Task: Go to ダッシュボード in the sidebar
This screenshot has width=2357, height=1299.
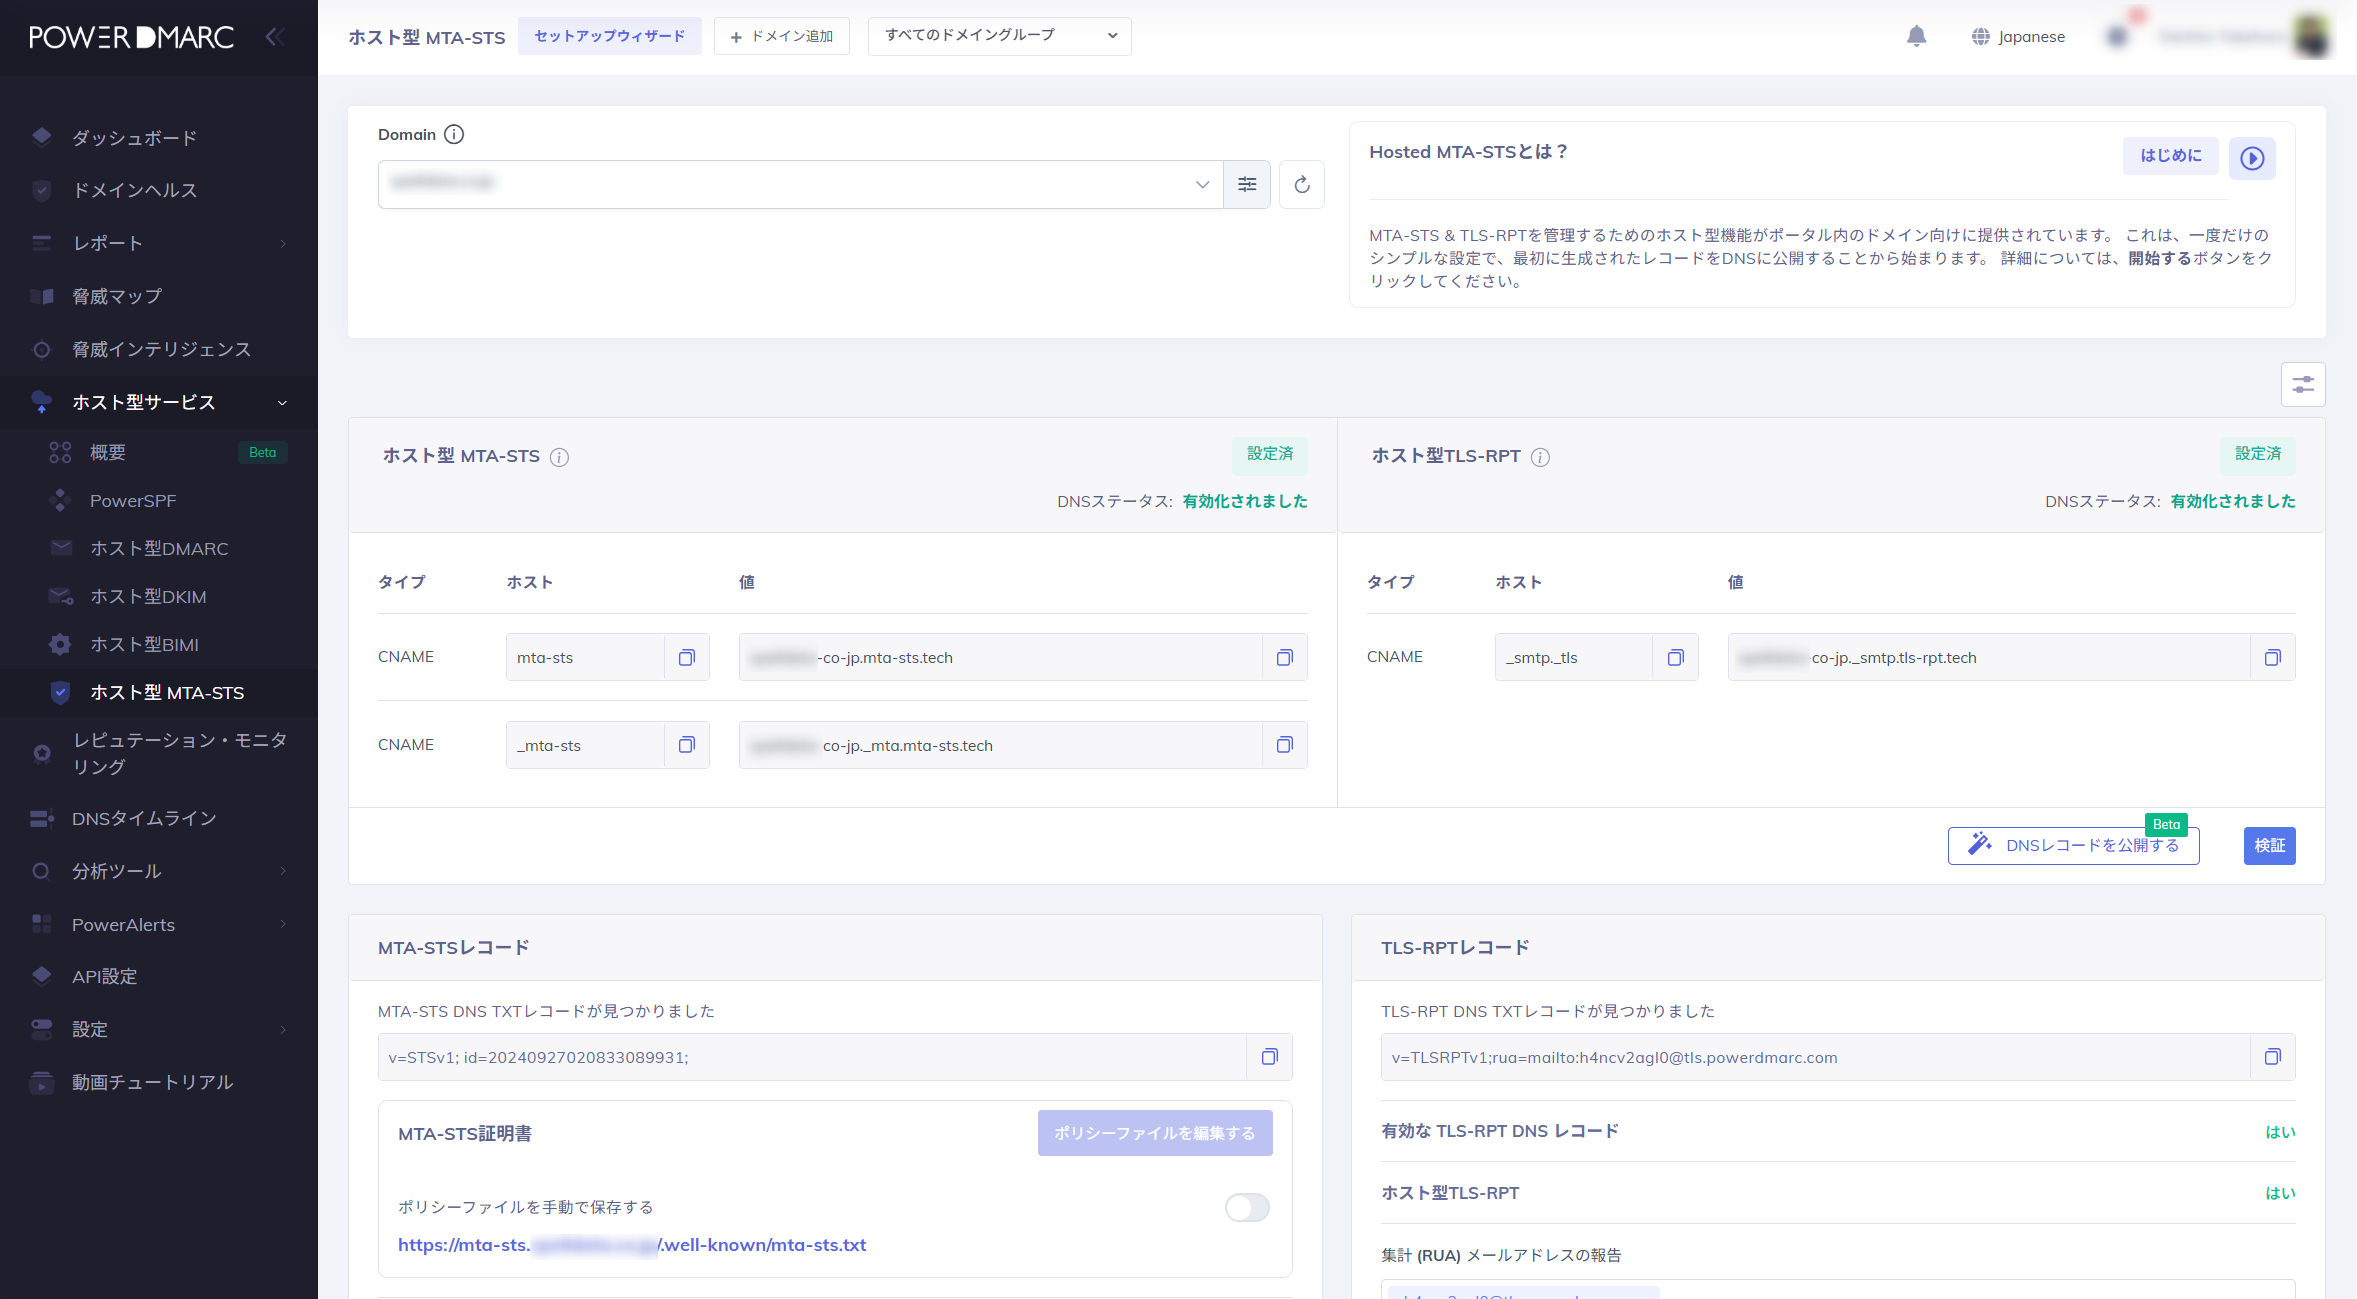Action: (x=134, y=138)
